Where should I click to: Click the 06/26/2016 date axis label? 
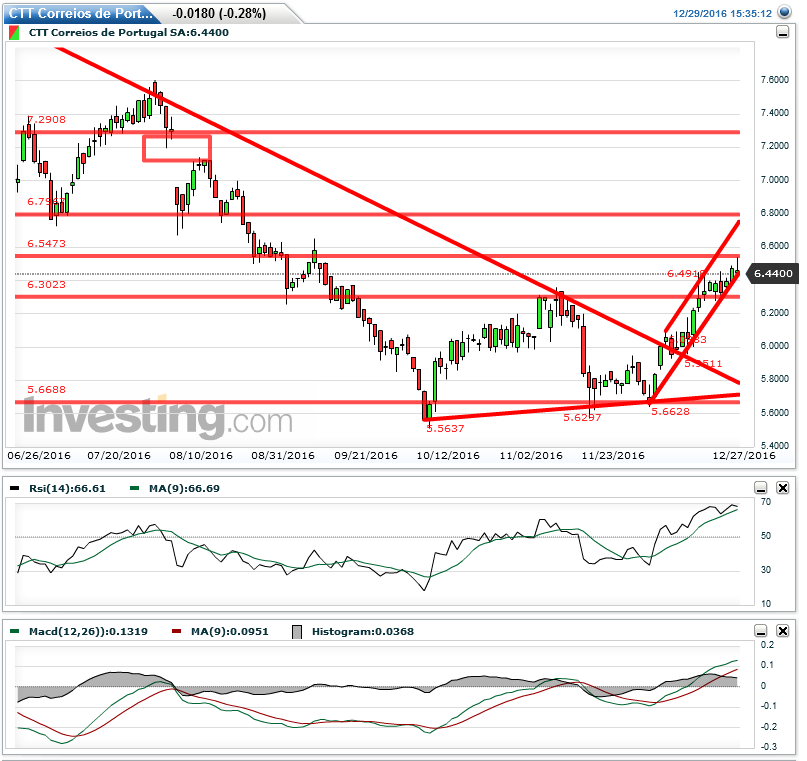coord(39,455)
